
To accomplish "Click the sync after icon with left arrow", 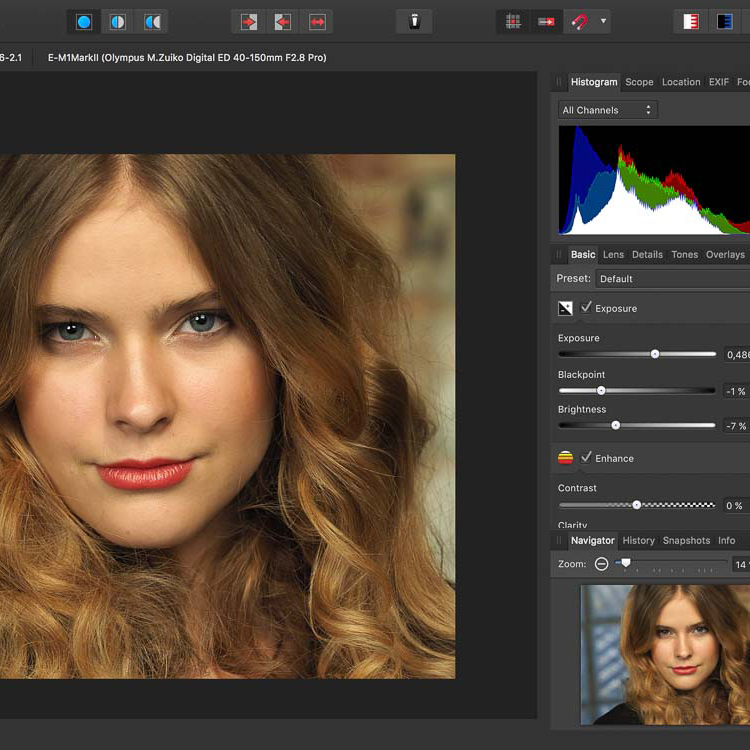I will tap(283, 21).
